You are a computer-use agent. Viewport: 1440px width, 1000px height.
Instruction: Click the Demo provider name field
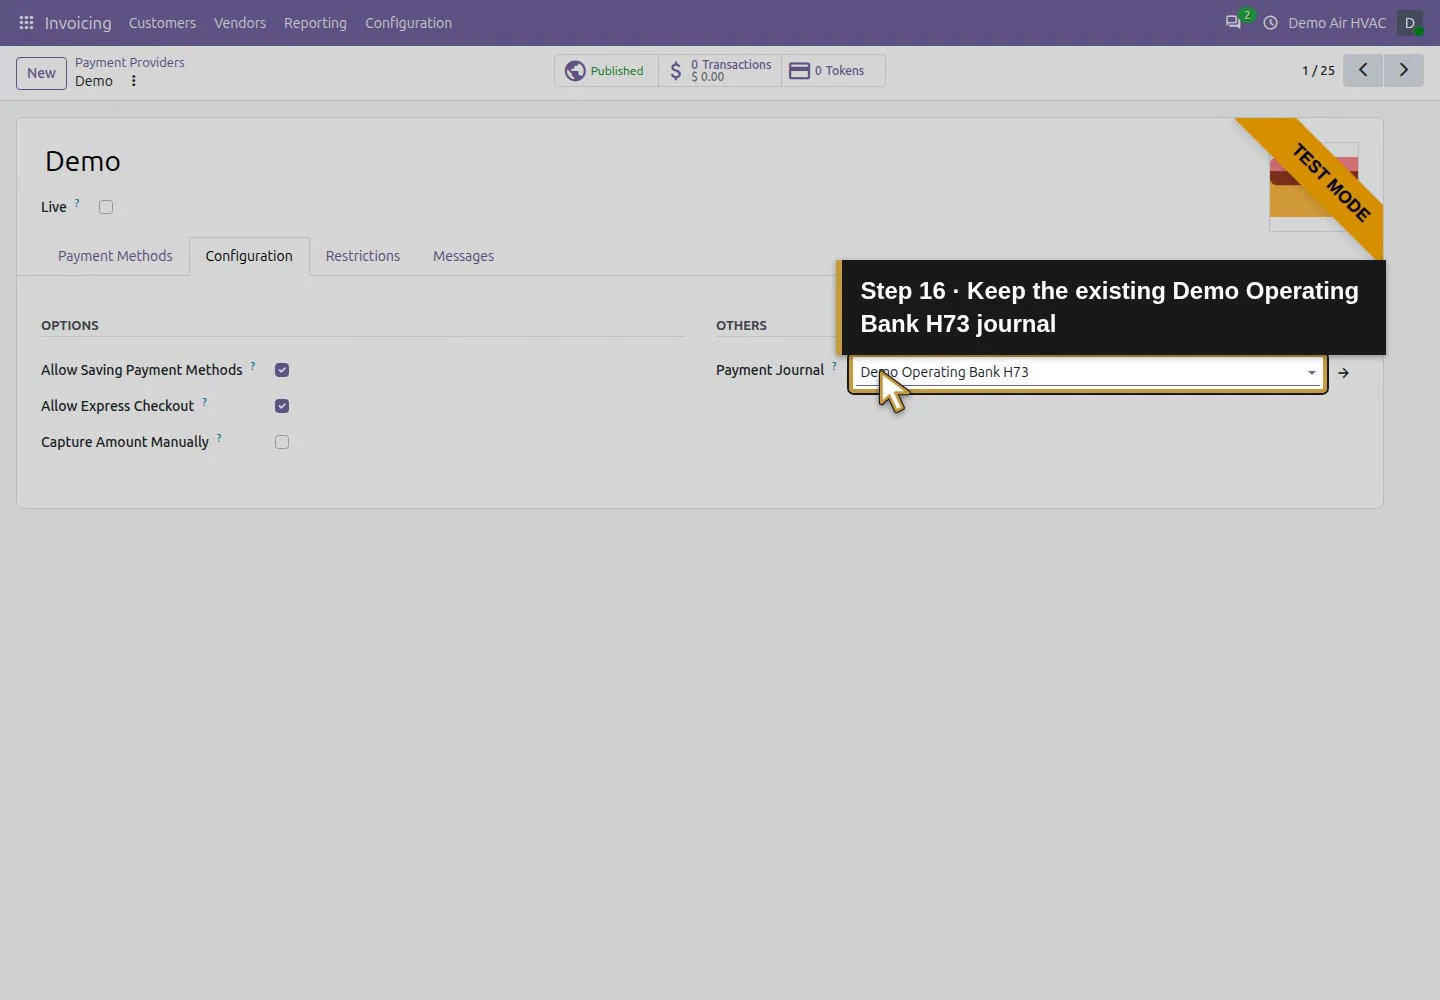tap(83, 161)
